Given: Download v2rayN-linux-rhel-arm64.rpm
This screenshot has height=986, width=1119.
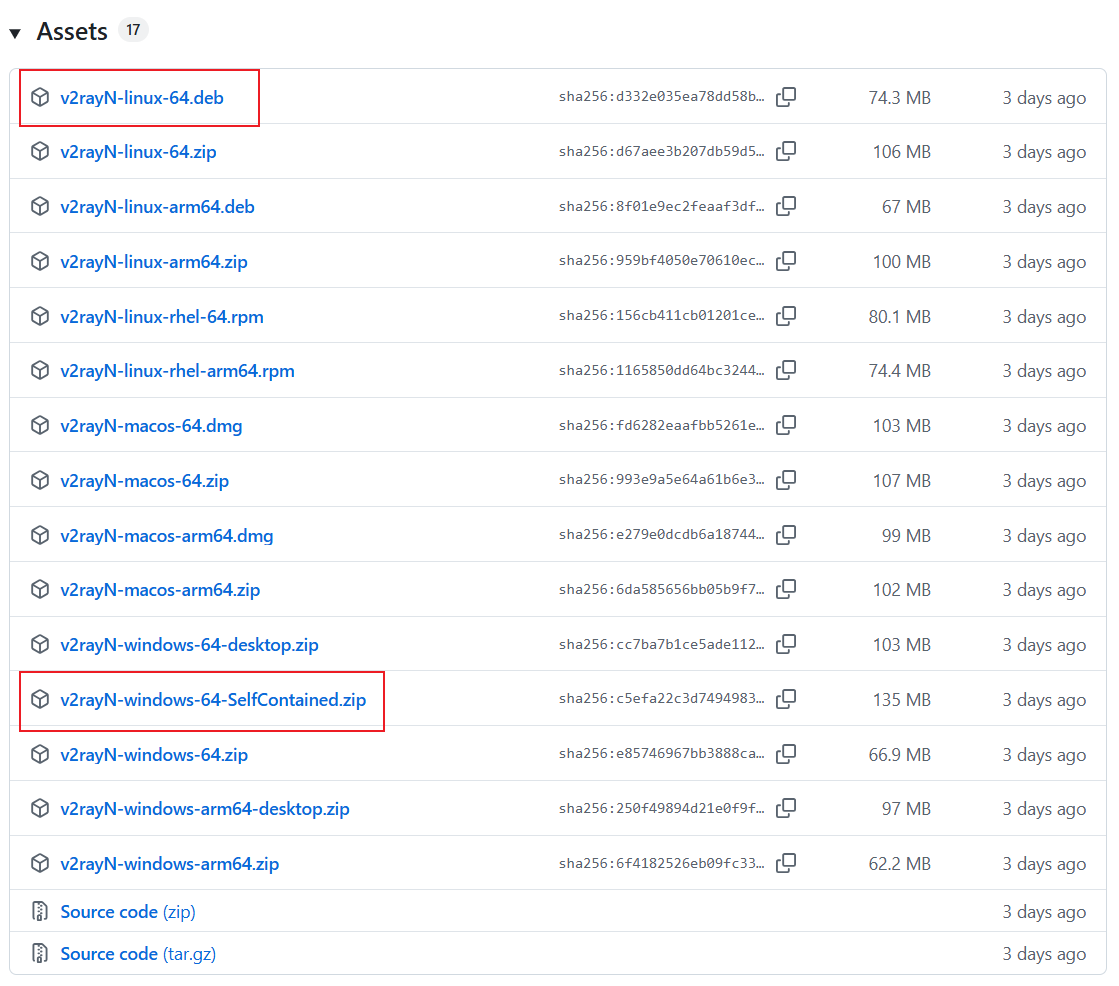Looking at the screenshot, I should tap(177, 371).
